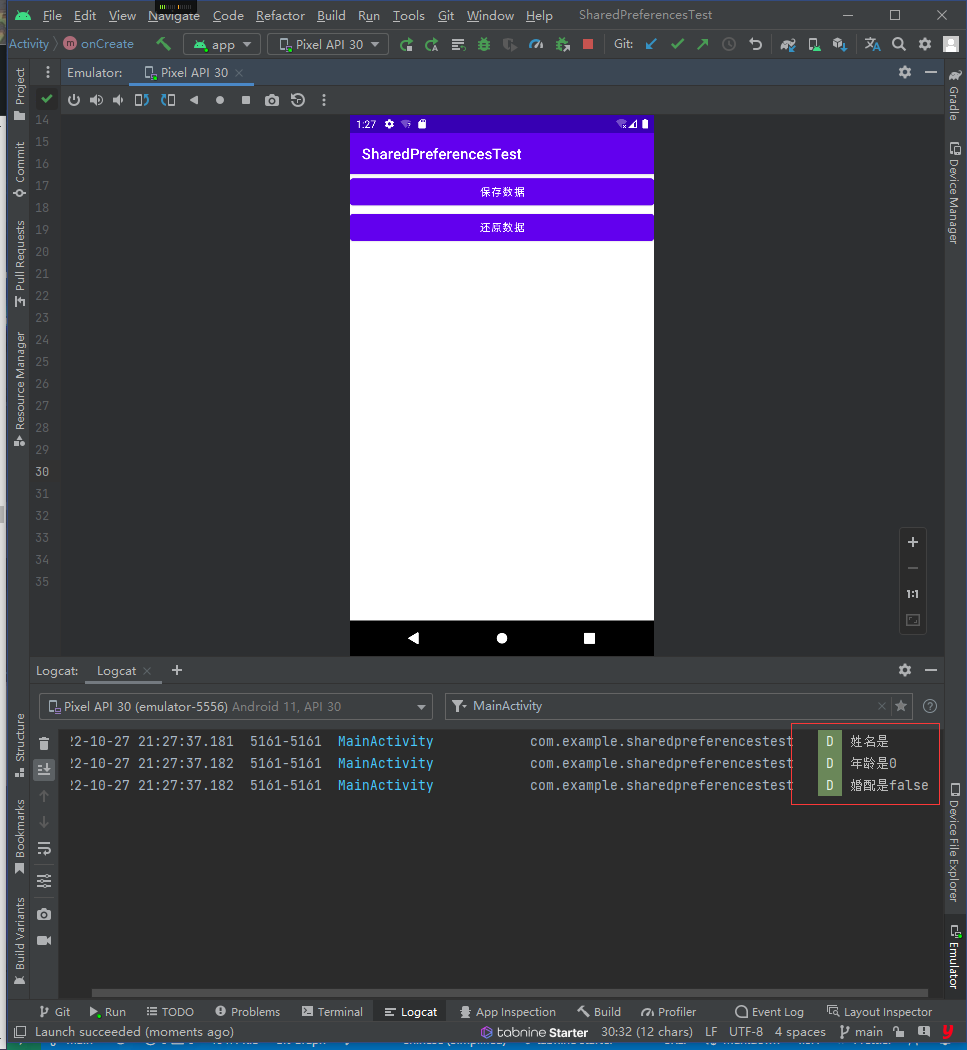Expand the Pixel API 30 device dropdown
The height and width of the screenshot is (1050, 967).
point(328,44)
